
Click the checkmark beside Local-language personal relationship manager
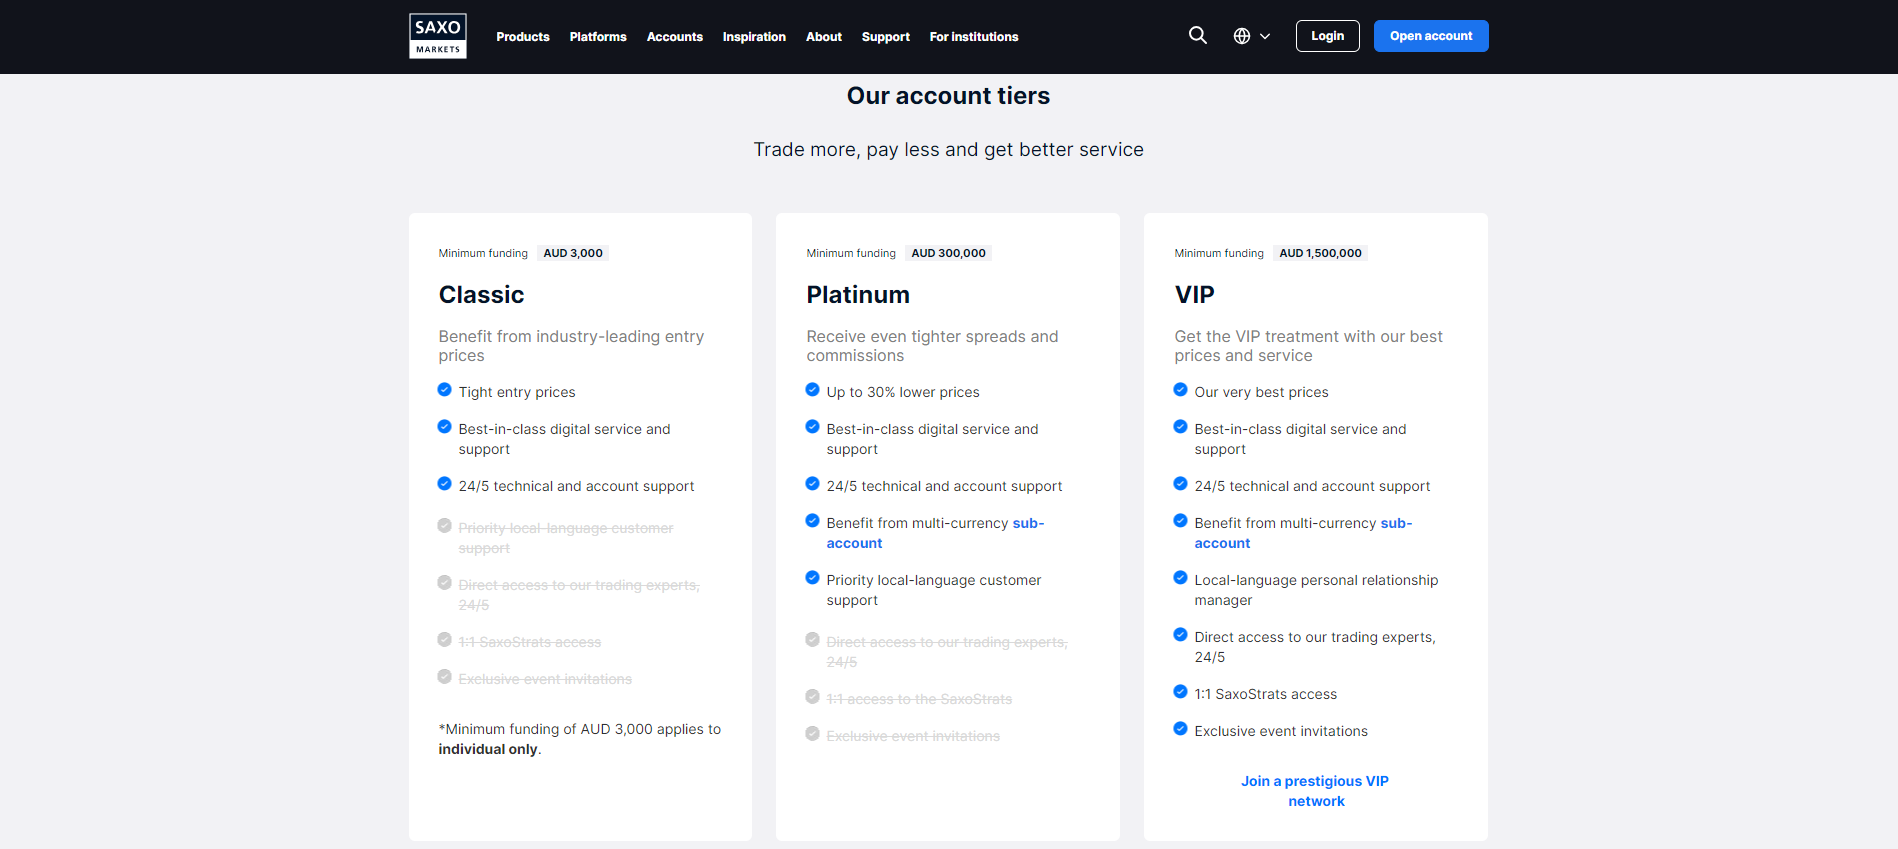pos(1181,578)
